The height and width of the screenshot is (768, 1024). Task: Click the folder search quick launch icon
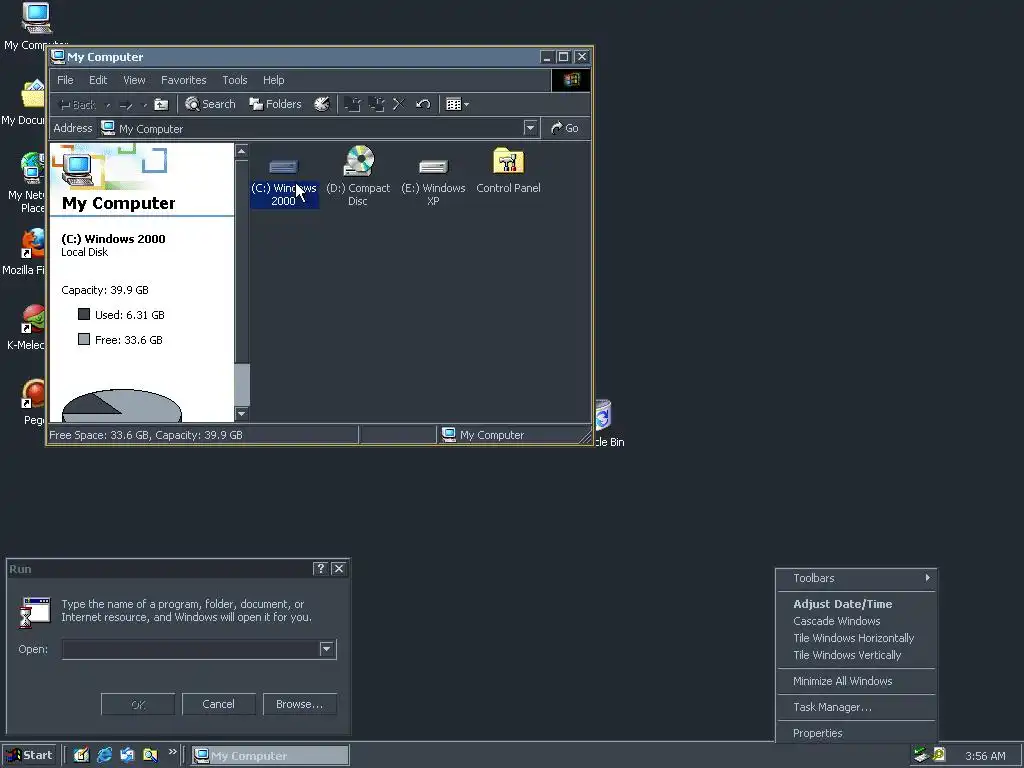(x=150, y=756)
